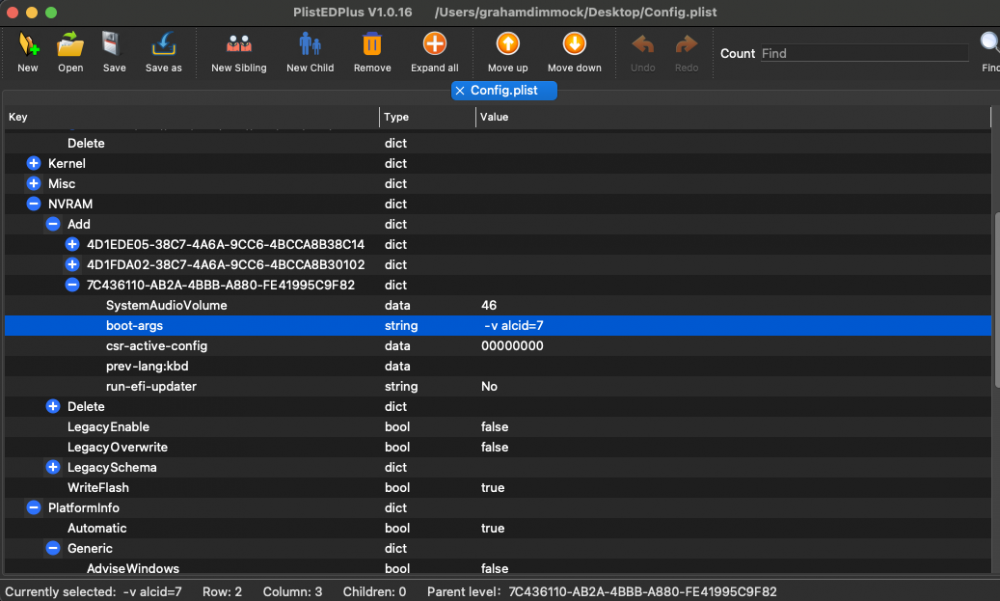This screenshot has width=1000, height=601.
Task: Remove the selected entry with Remove icon
Action: coord(372,45)
